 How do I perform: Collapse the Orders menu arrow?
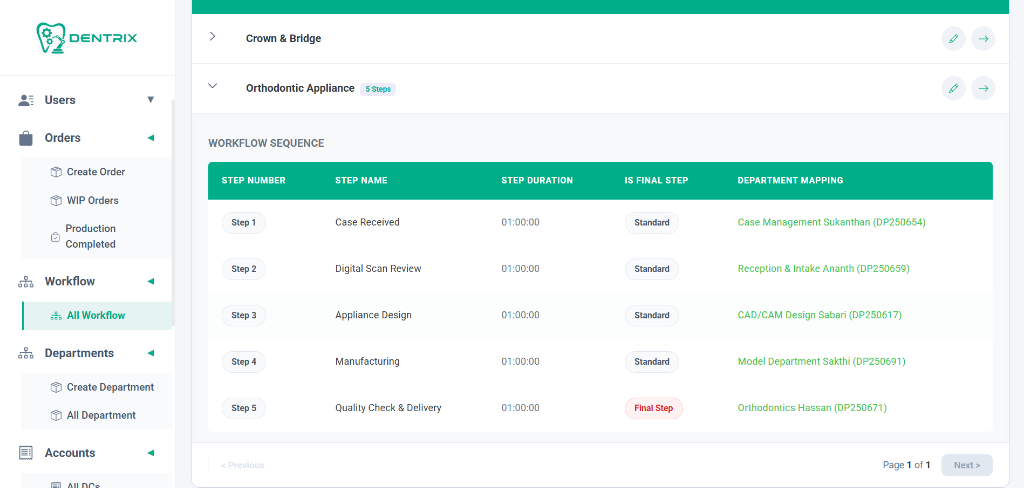151,138
